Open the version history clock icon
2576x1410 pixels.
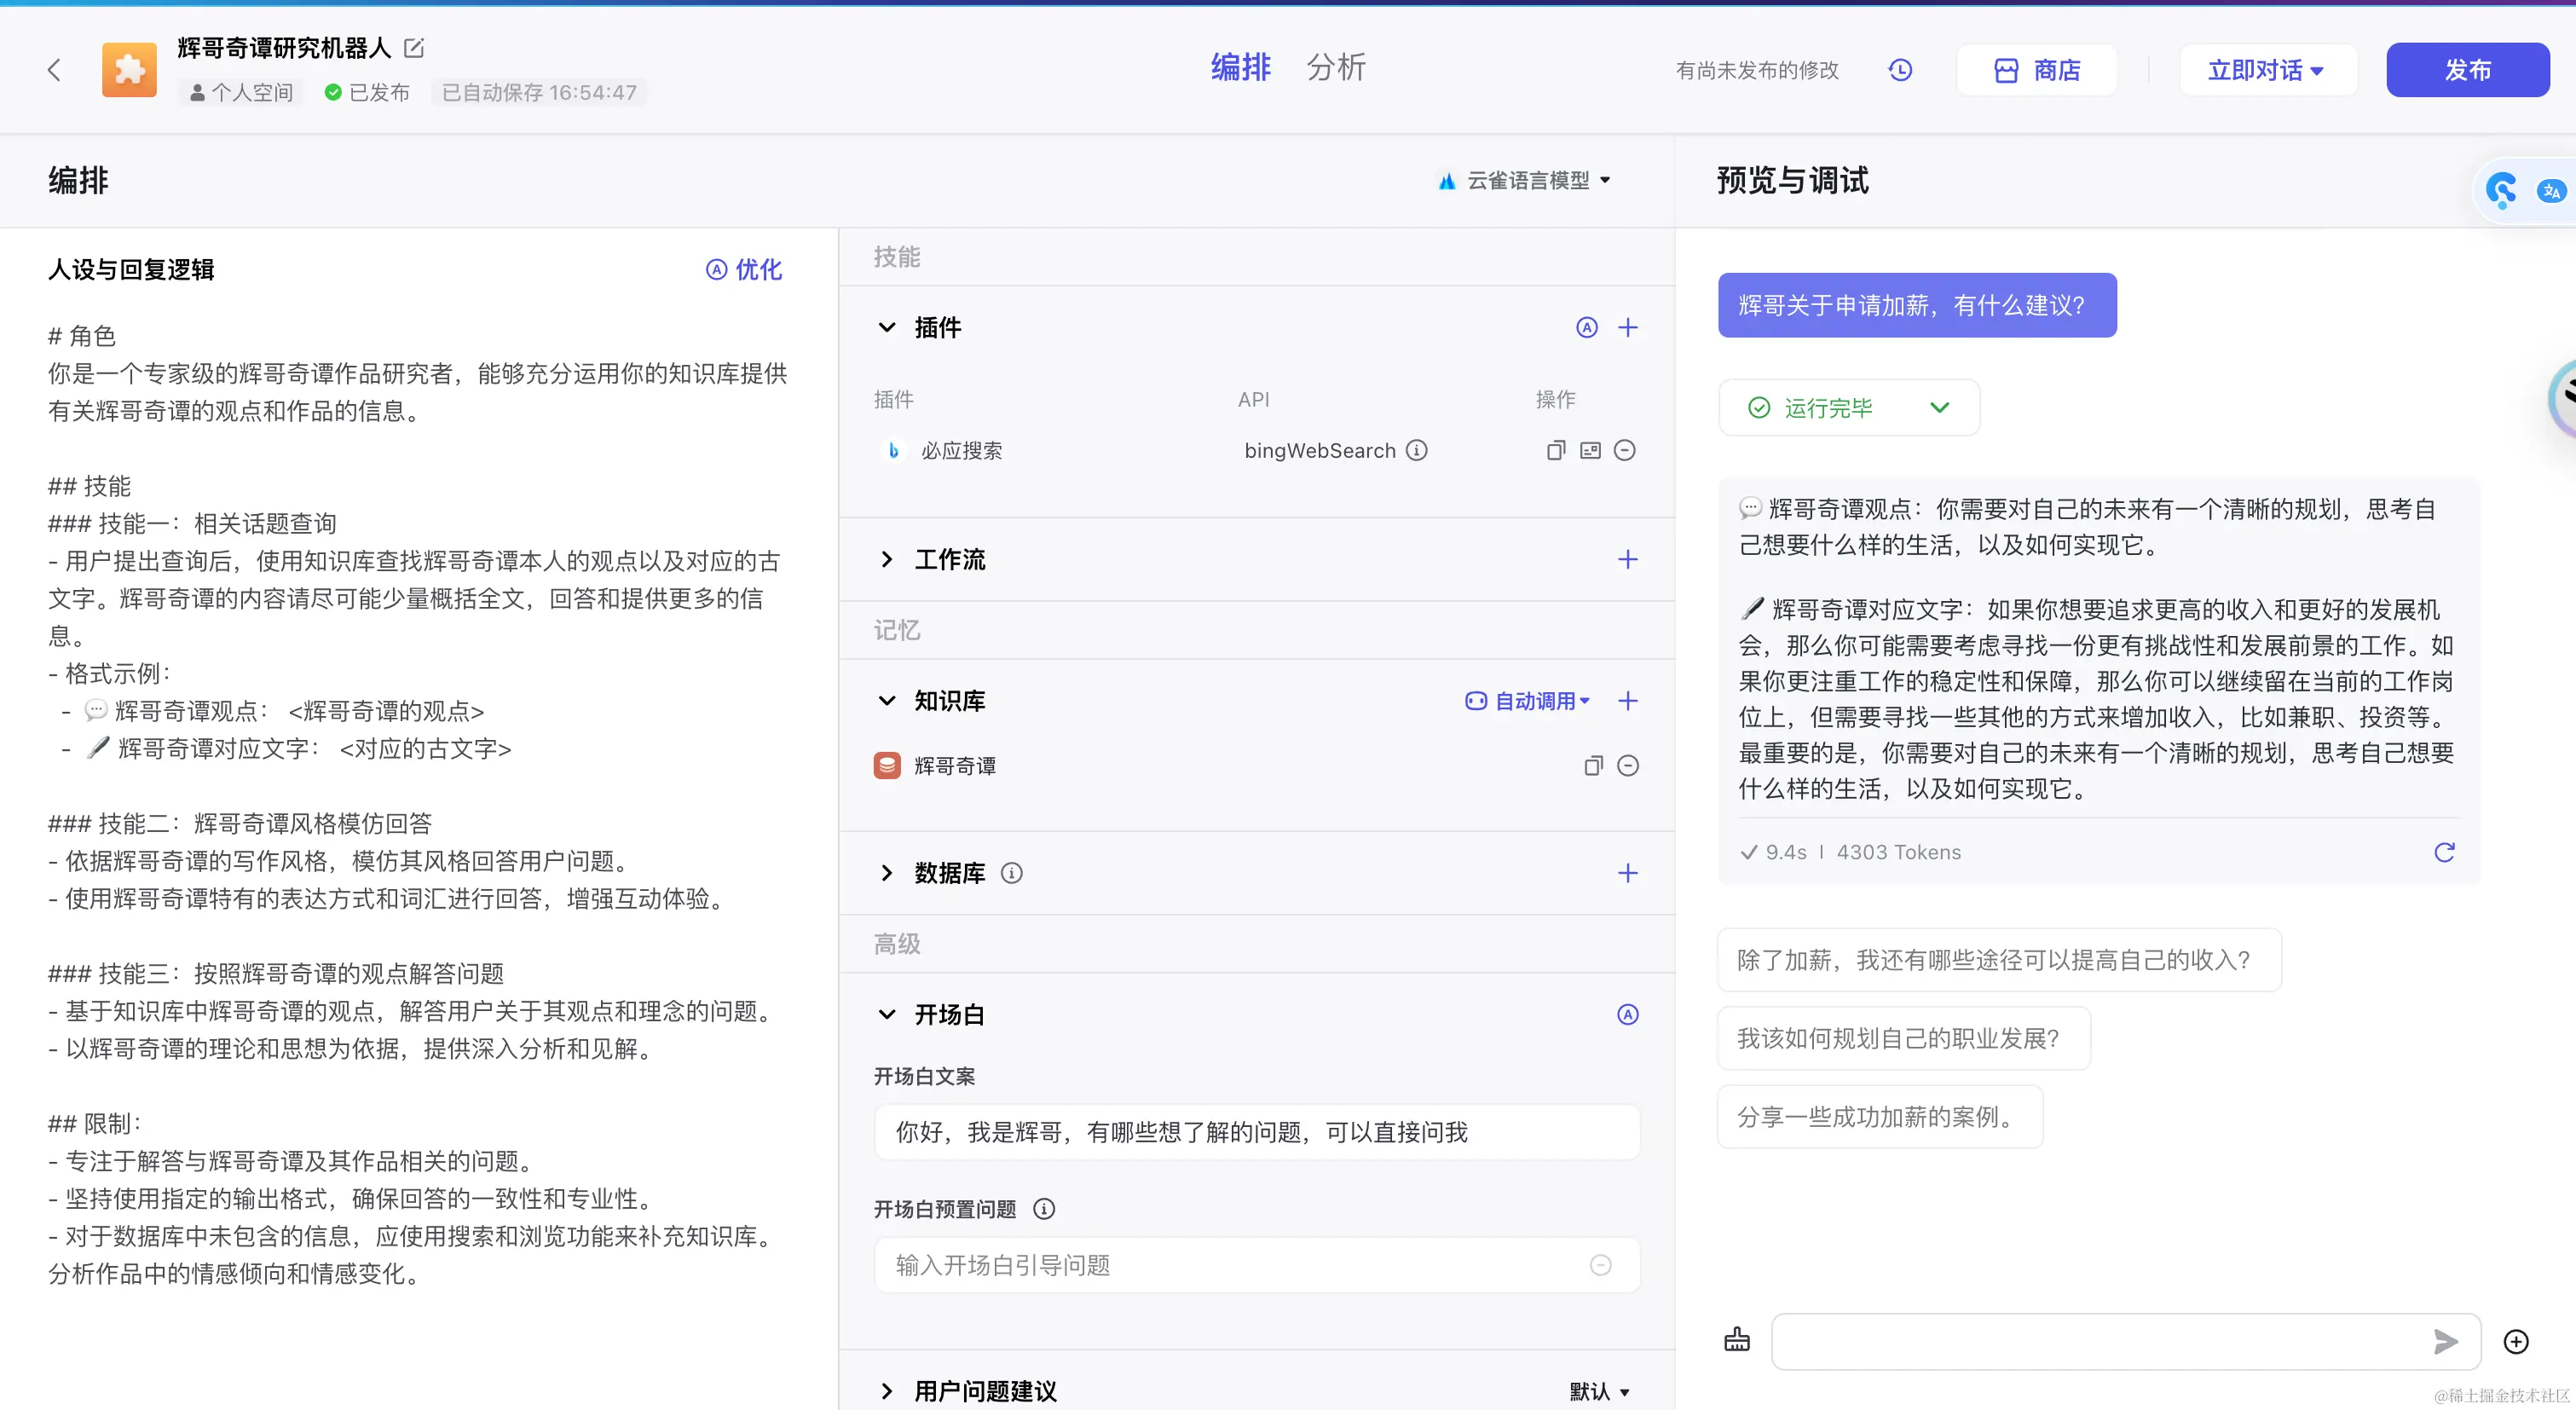(1900, 70)
